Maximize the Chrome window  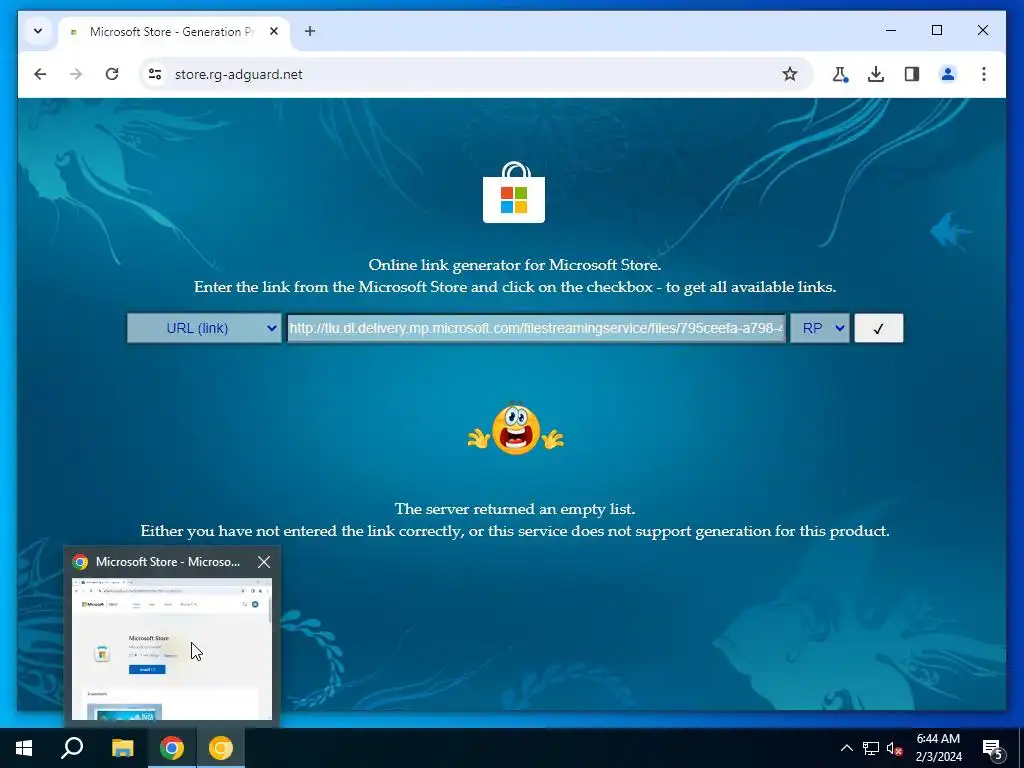[936, 30]
